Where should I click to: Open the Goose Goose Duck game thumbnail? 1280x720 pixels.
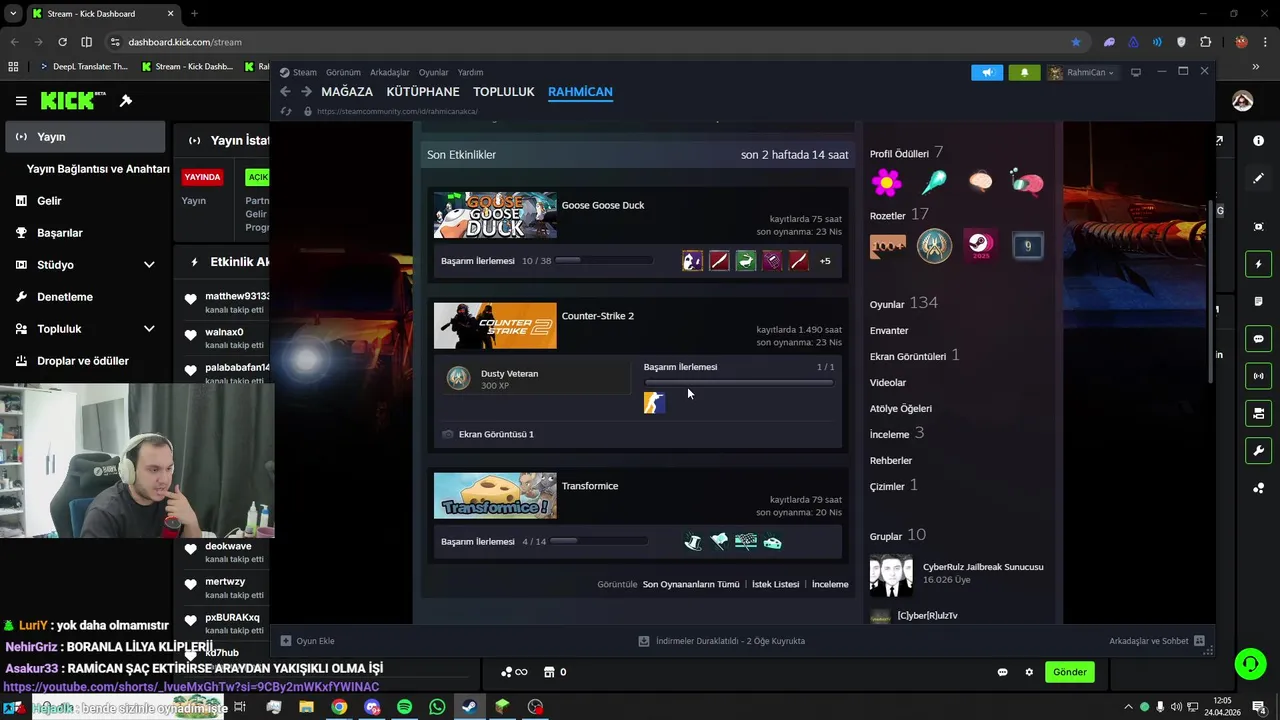tap(495, 215)
